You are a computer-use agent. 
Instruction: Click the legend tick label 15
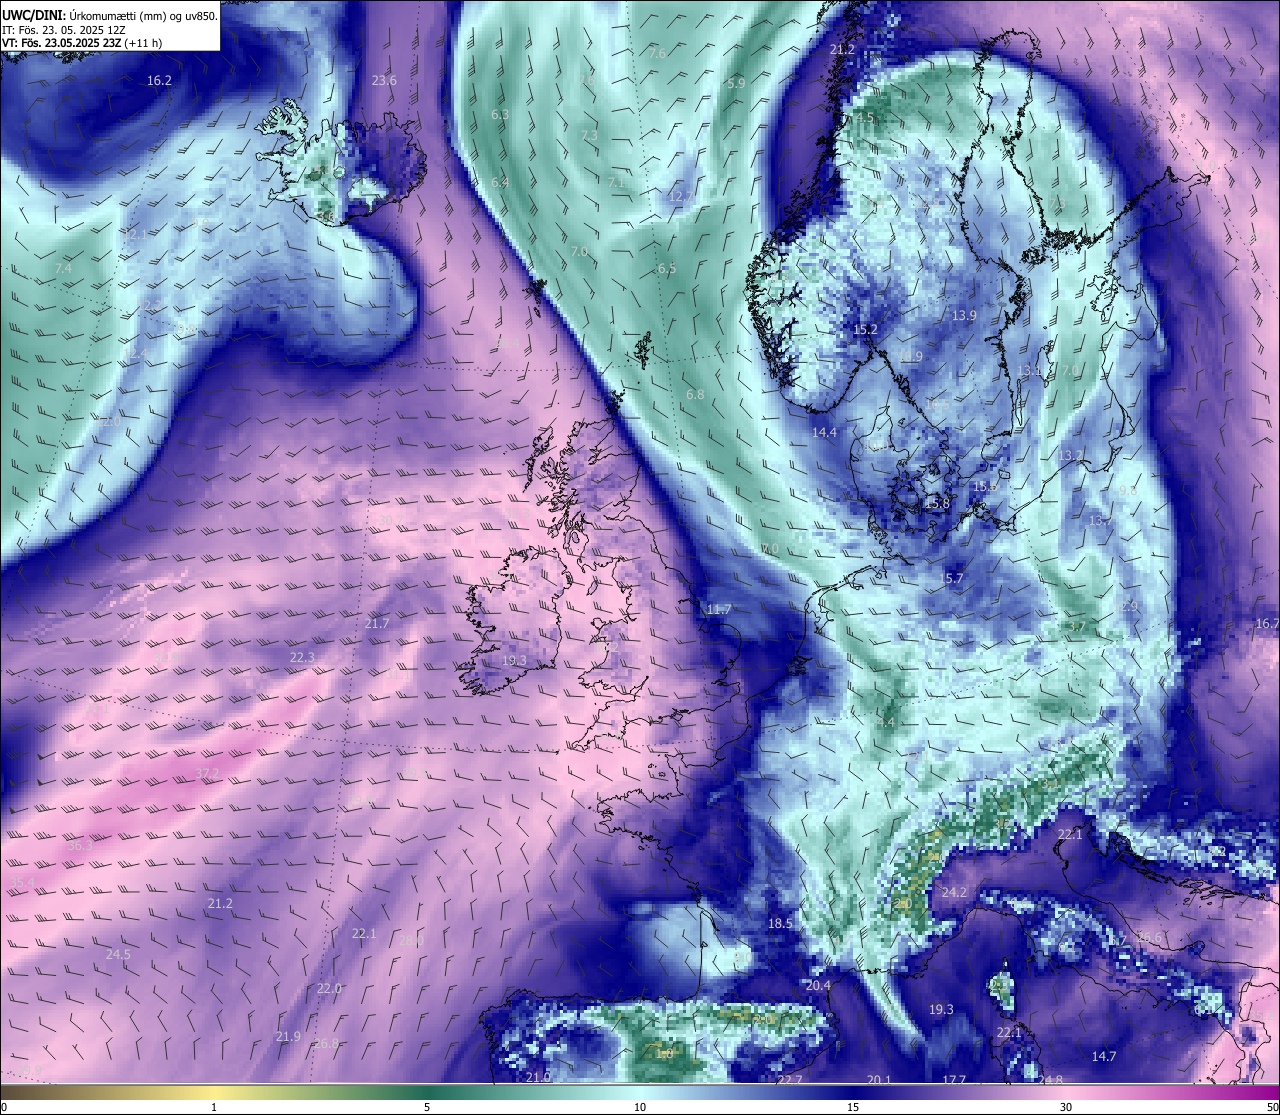[x=853, y=1106]
